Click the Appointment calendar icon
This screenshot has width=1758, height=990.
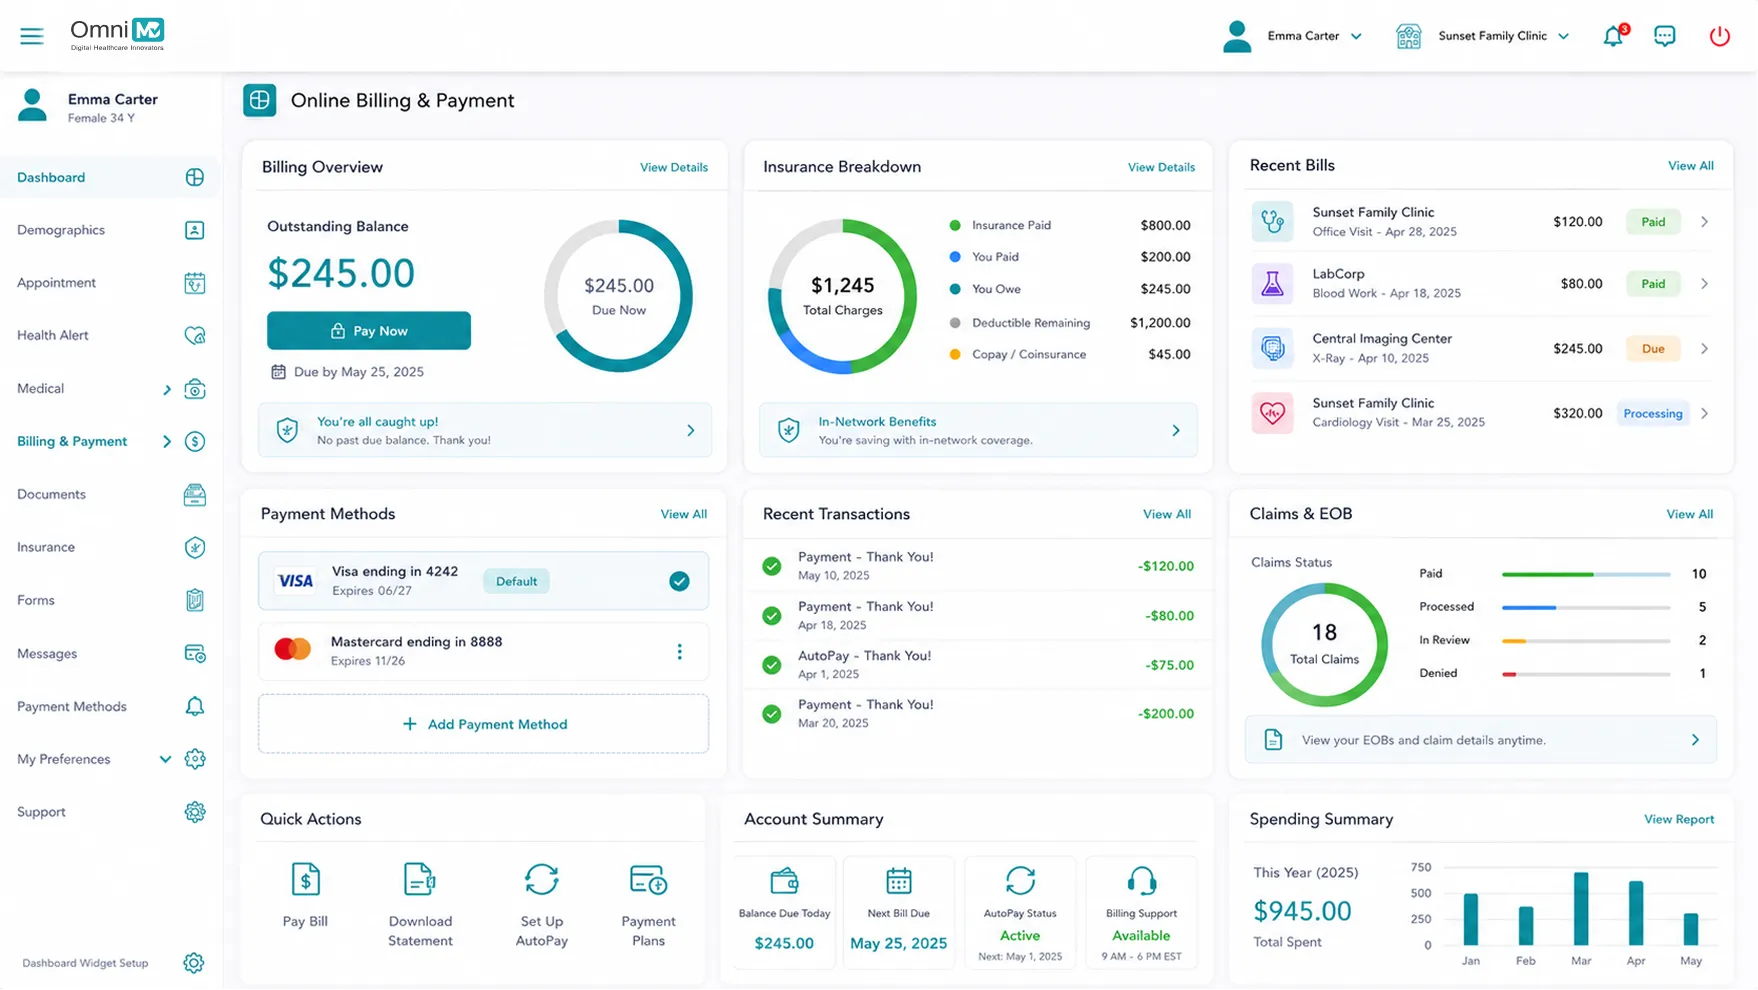click(195, 283)
